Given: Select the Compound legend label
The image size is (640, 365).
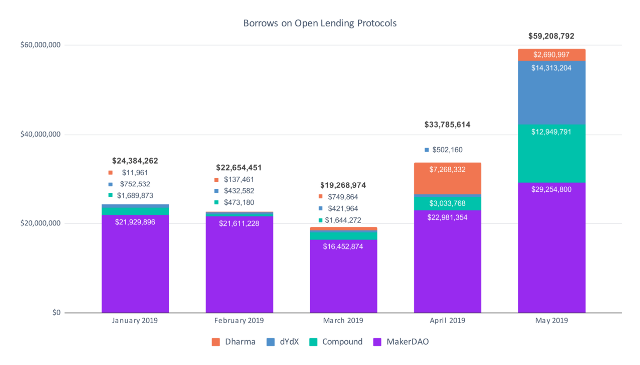Looking at the screenshot, I should point(342,342).
